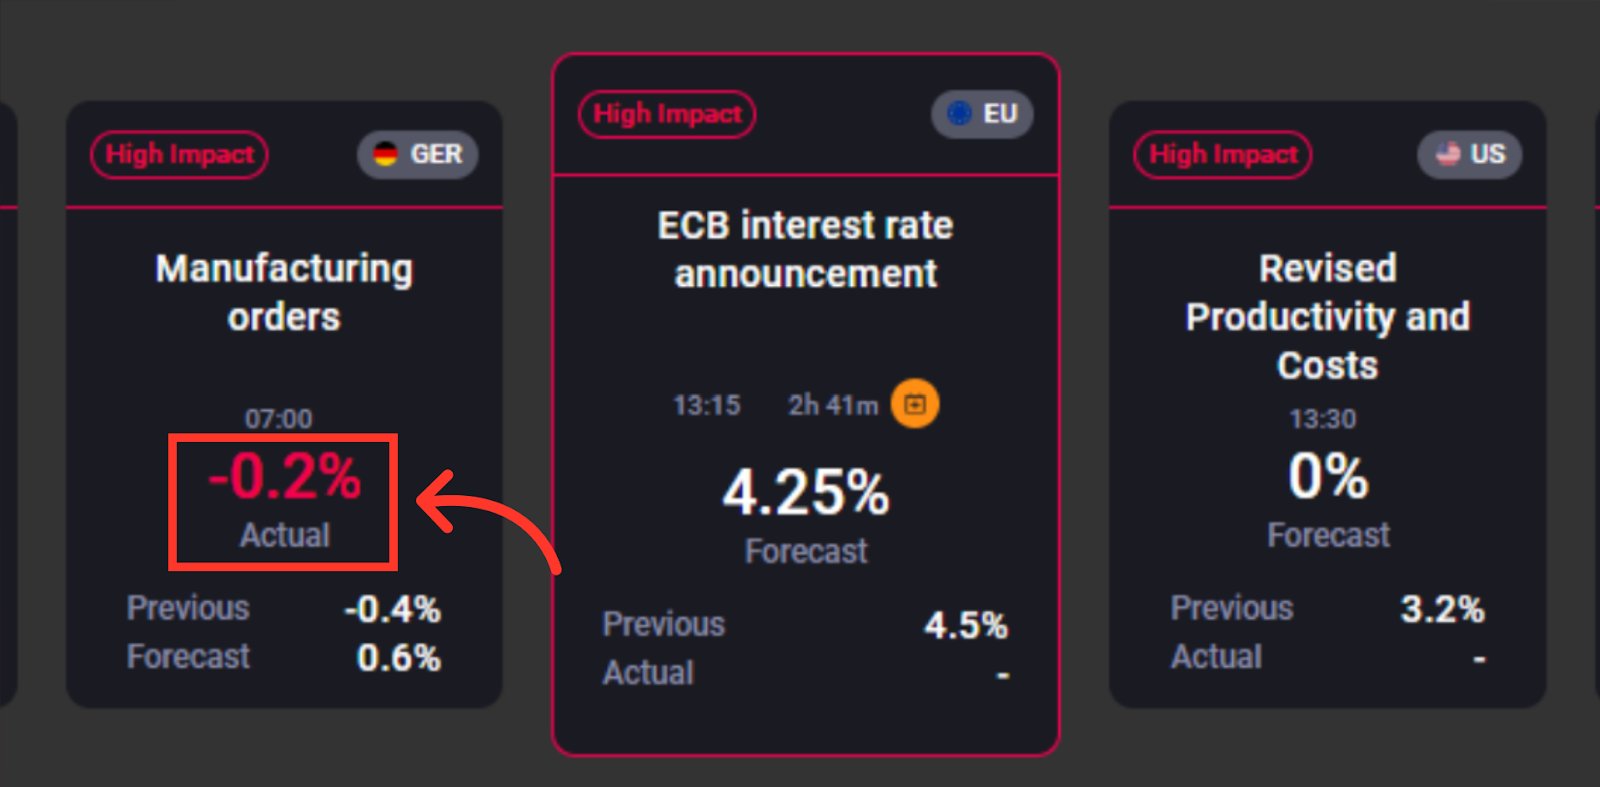Image resolution: width=1600 pixels, height=787 pixels.
Task: Click the German flag icon
Action: tap(385, 154)
